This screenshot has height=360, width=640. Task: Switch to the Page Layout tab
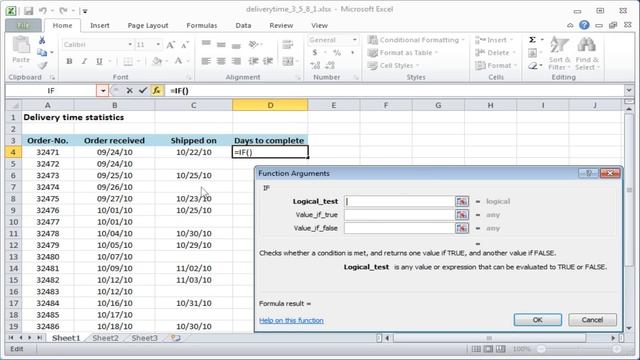tap(148, 25)
